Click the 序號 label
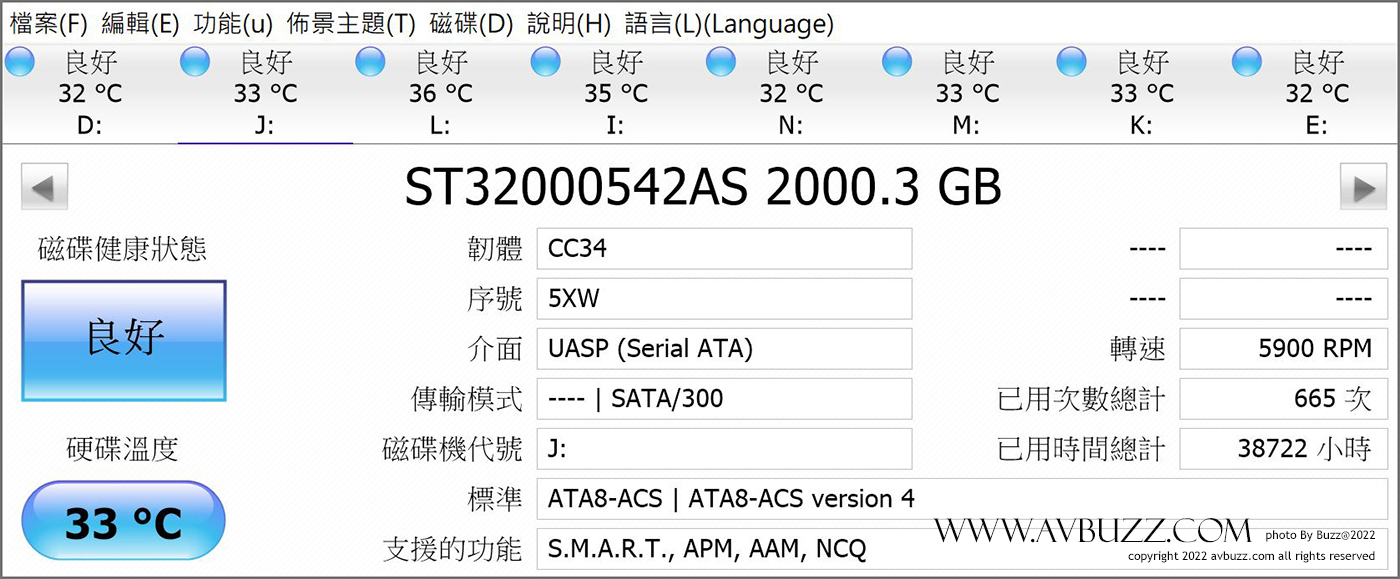The height and width of the screenshot is (579, 1400). tap(495, 299)
